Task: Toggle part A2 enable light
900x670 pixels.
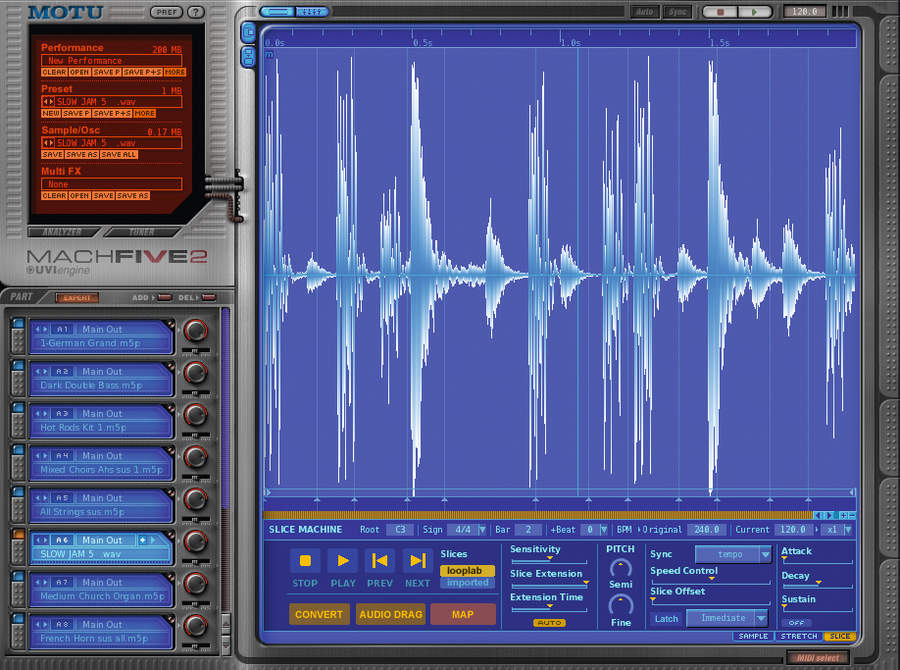Action: 18,365
